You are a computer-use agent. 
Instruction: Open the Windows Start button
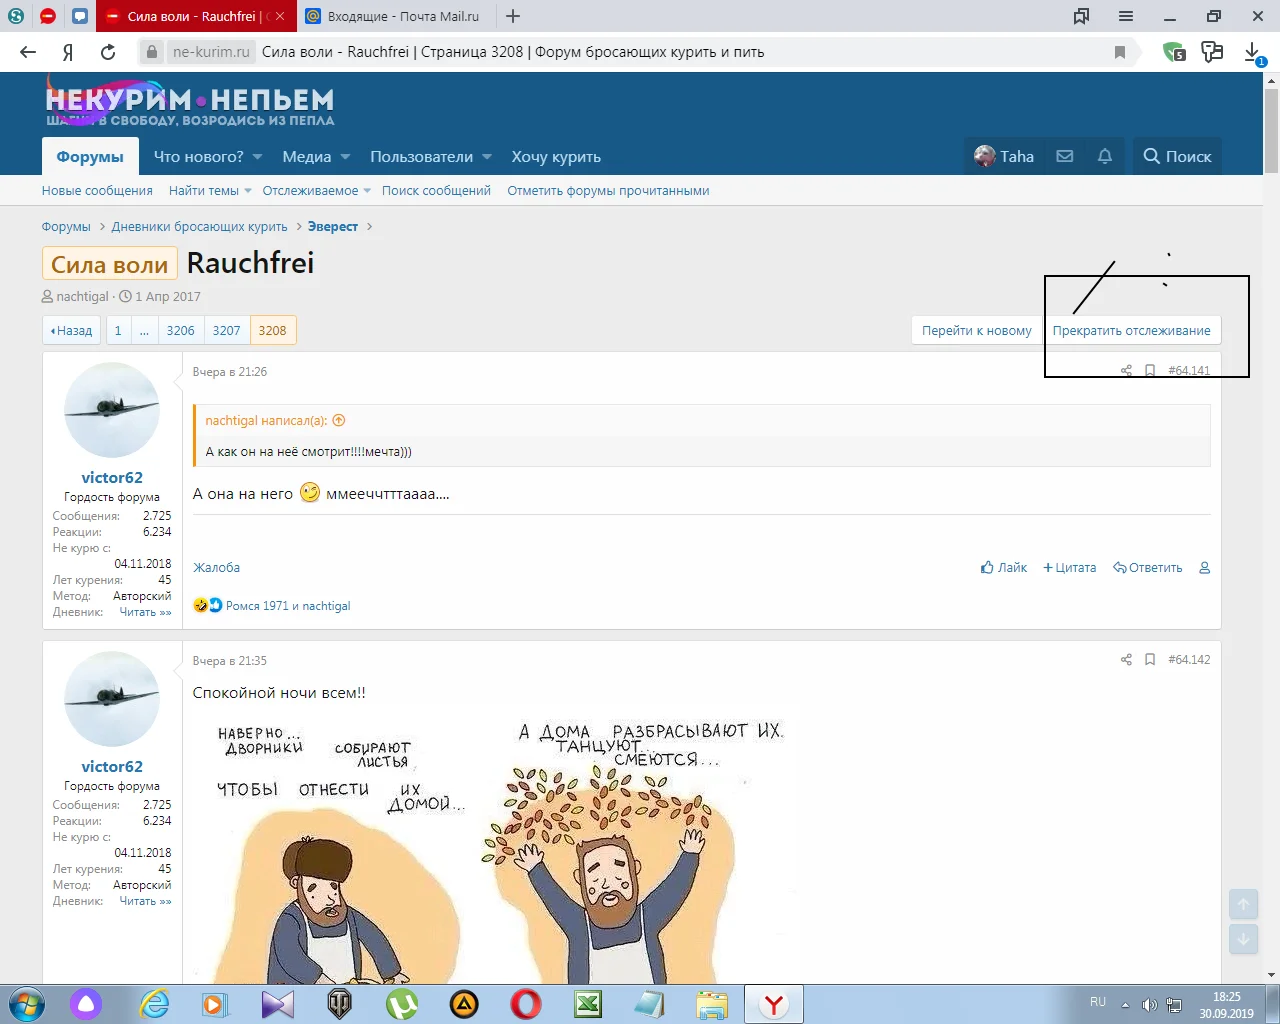pos(24,1004)
